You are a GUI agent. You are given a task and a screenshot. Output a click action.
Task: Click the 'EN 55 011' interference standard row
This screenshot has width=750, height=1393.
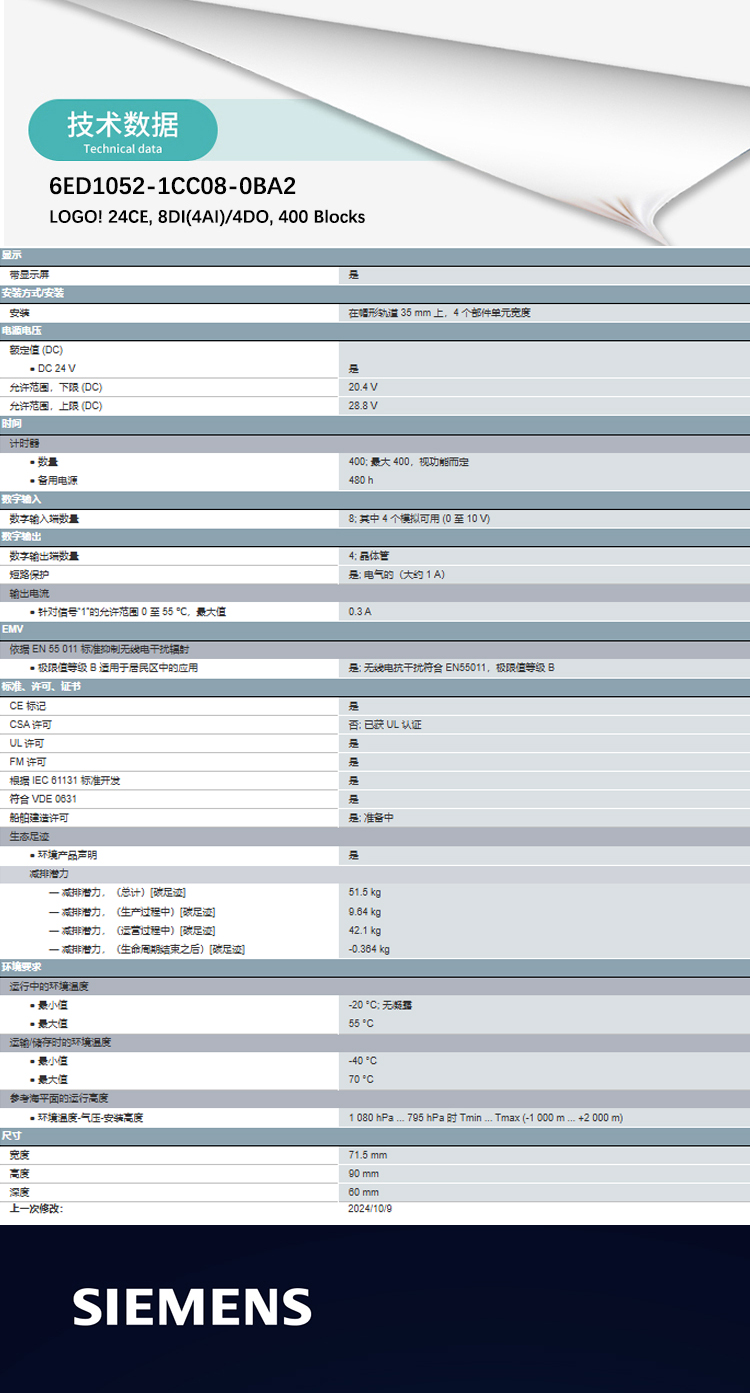tap(375, 649)
